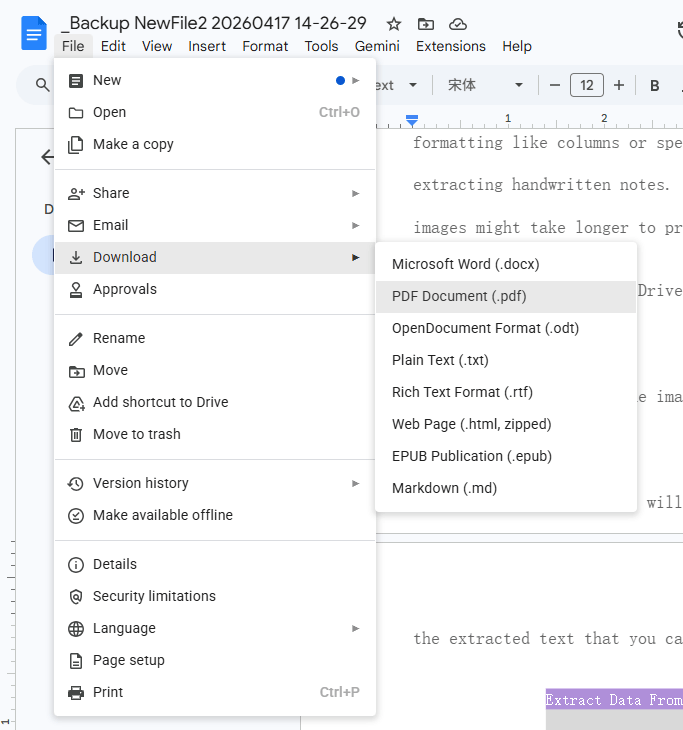Image resolution: width=683 pixels, height=730 pixels.
Task: Open the File menu
Action: pyautogui.click(x=73, y=47)
